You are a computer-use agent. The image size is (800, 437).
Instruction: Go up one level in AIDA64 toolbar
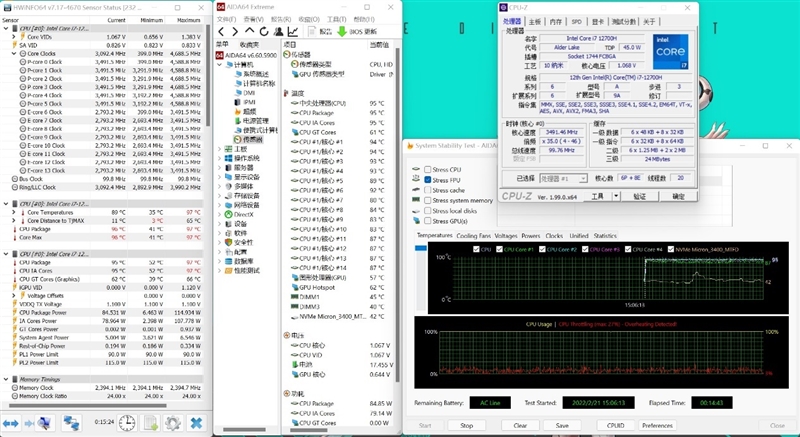coord(249,32)
